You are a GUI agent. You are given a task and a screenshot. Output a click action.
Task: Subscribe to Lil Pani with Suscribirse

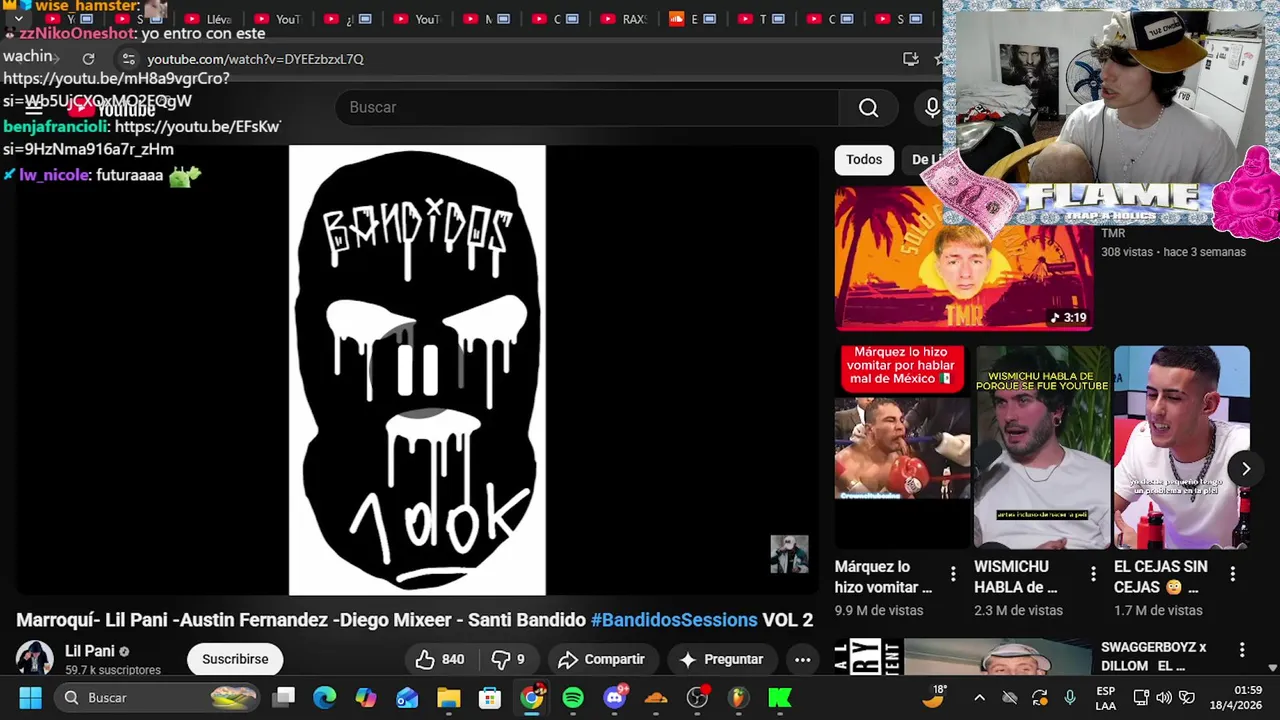235,659
